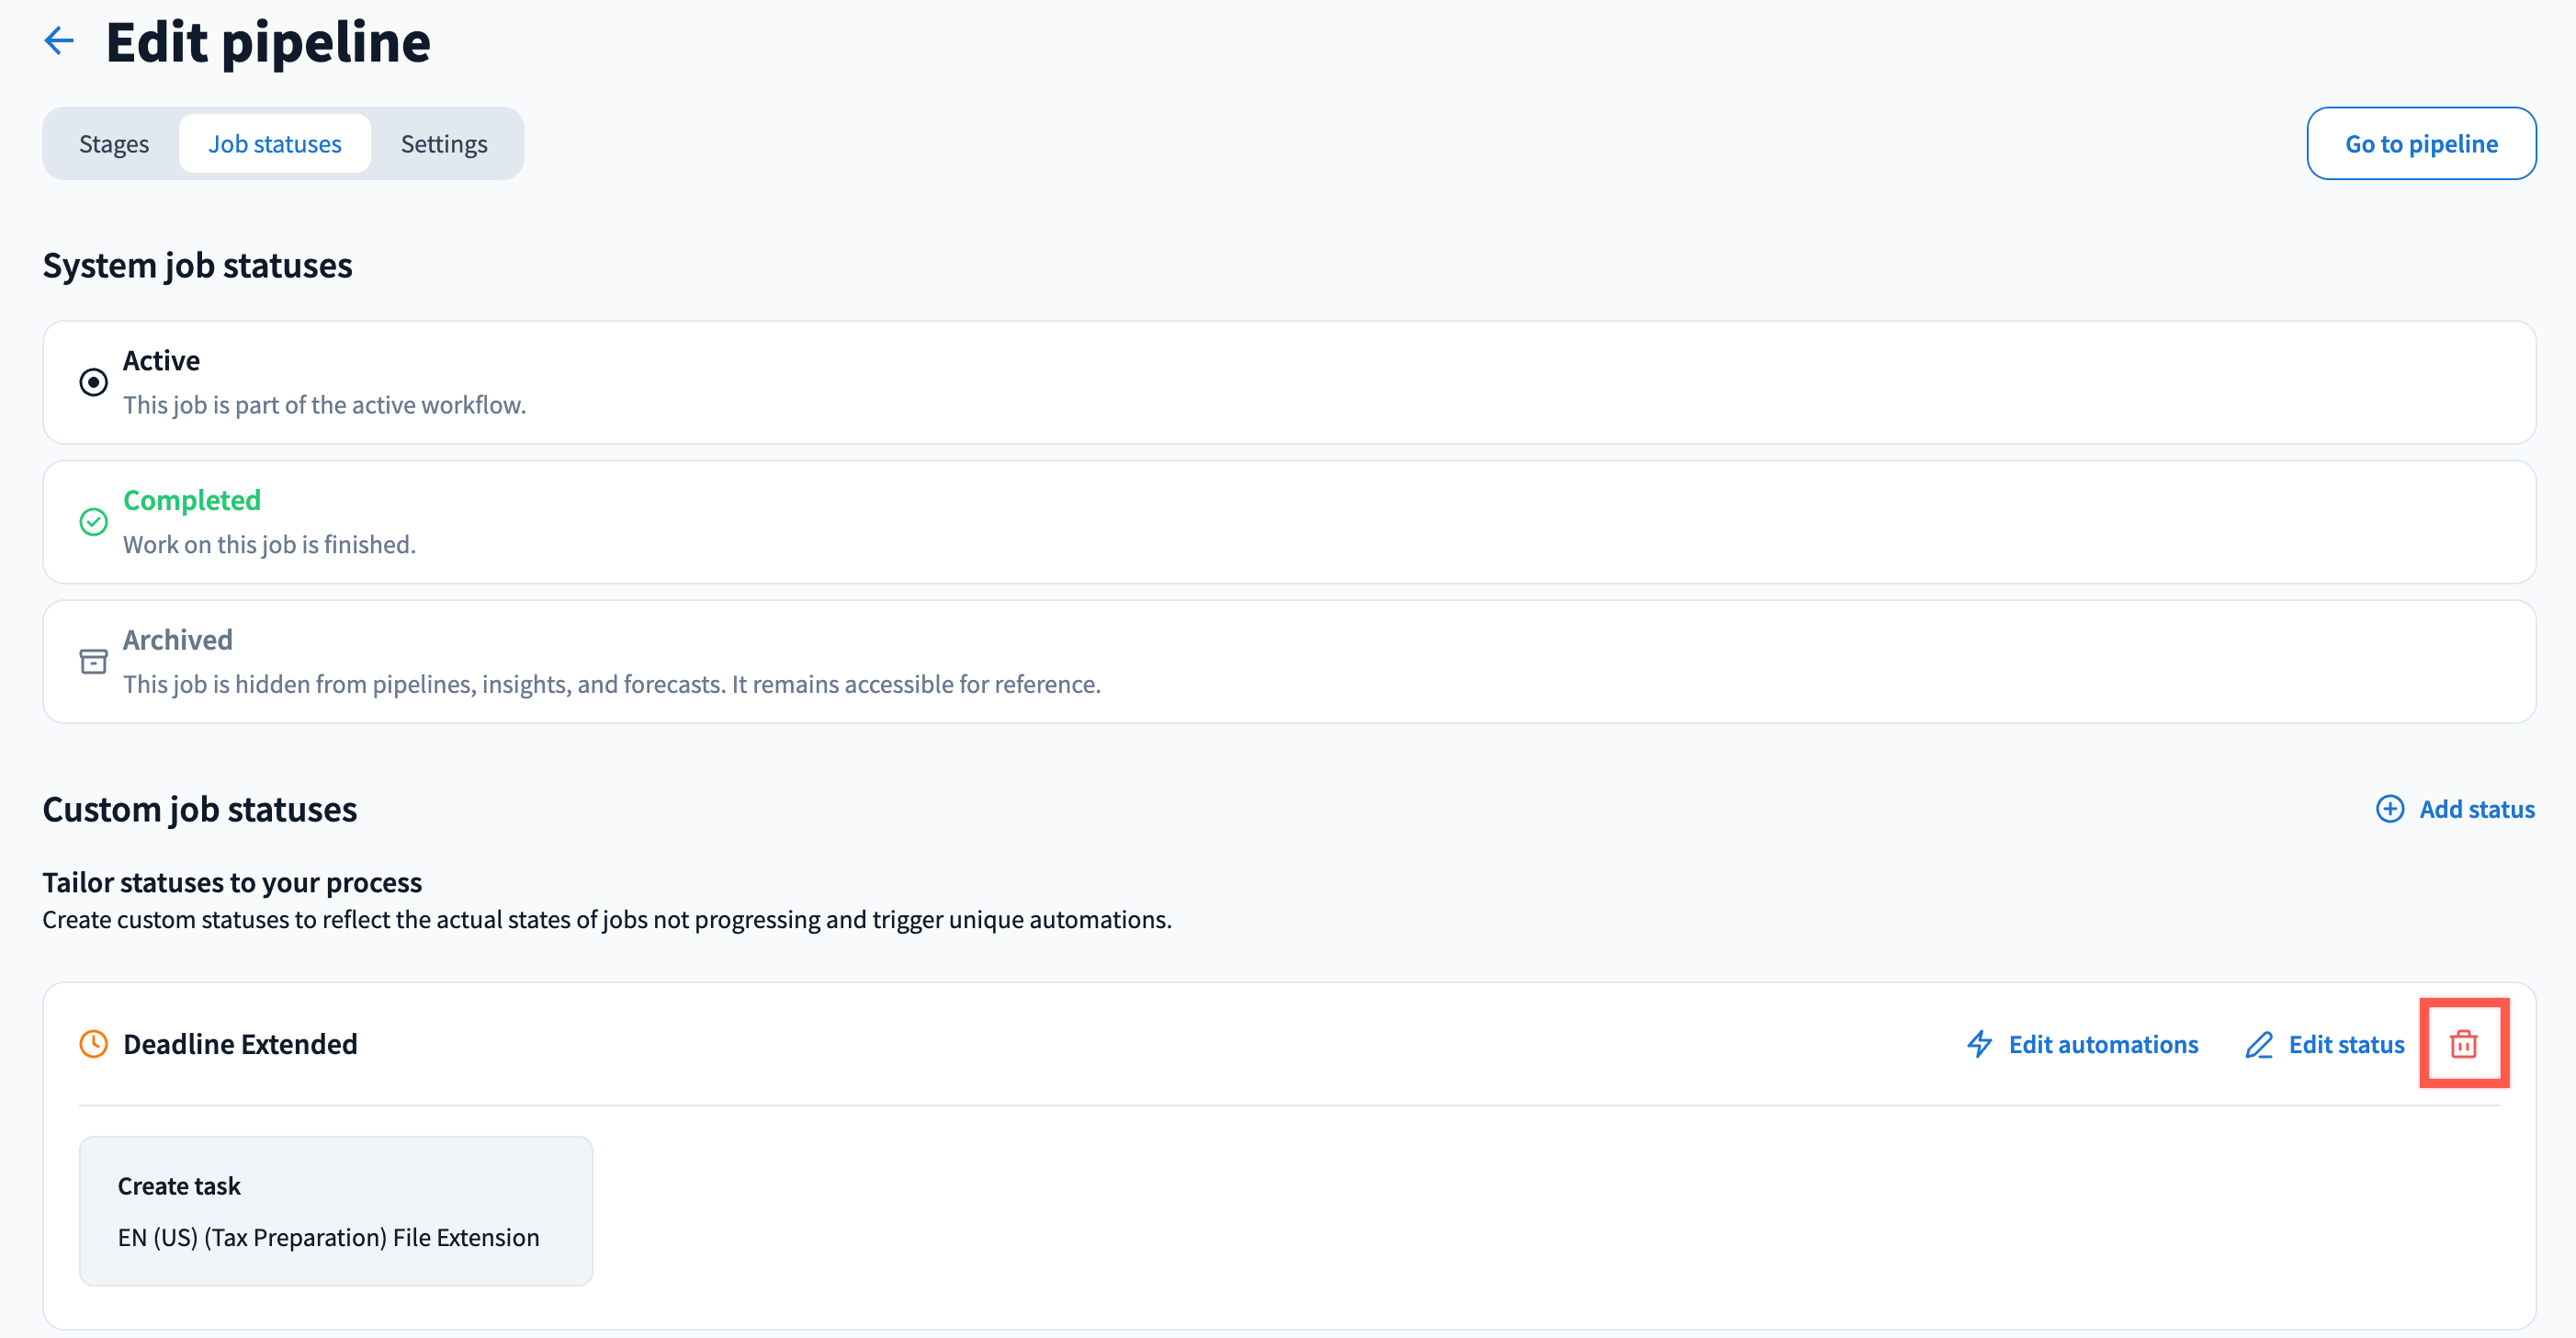Click the Completed green checkmark icon
Image resolution: width=2576 pixels, height=1338 pixels.
(x=93, y=522)
